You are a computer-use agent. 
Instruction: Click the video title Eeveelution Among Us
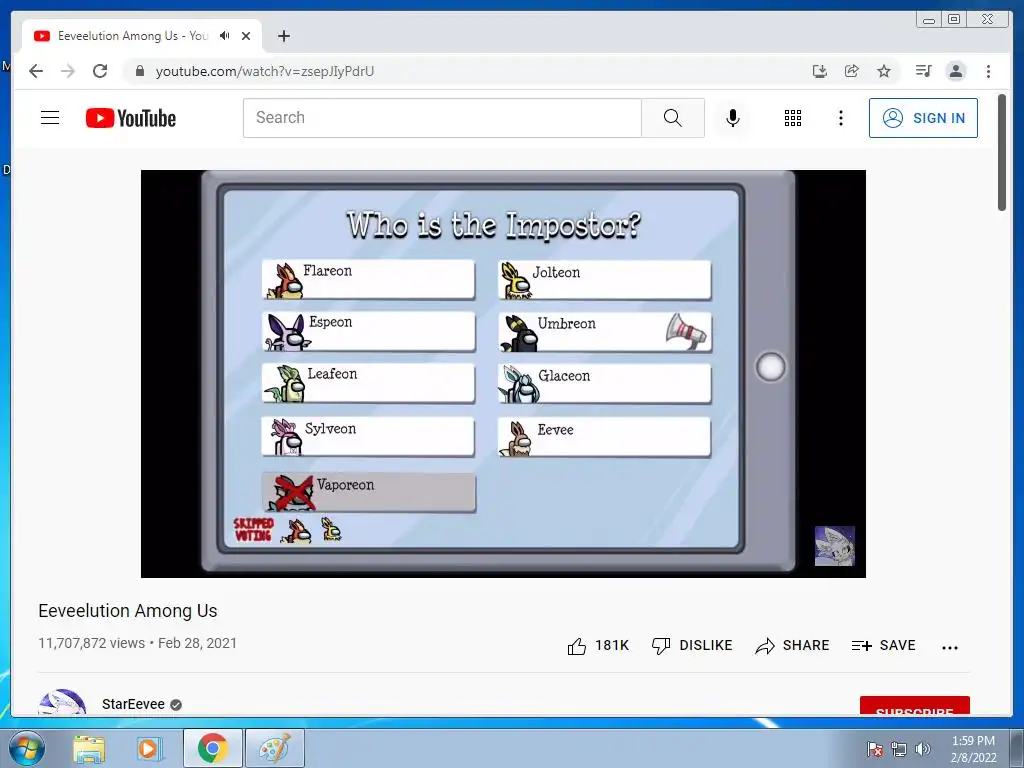click(x=128, y=611)
